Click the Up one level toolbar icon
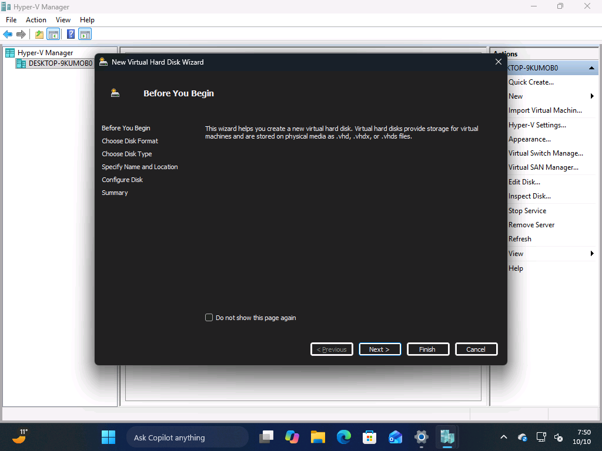602x451 pixels. (39, 34)
